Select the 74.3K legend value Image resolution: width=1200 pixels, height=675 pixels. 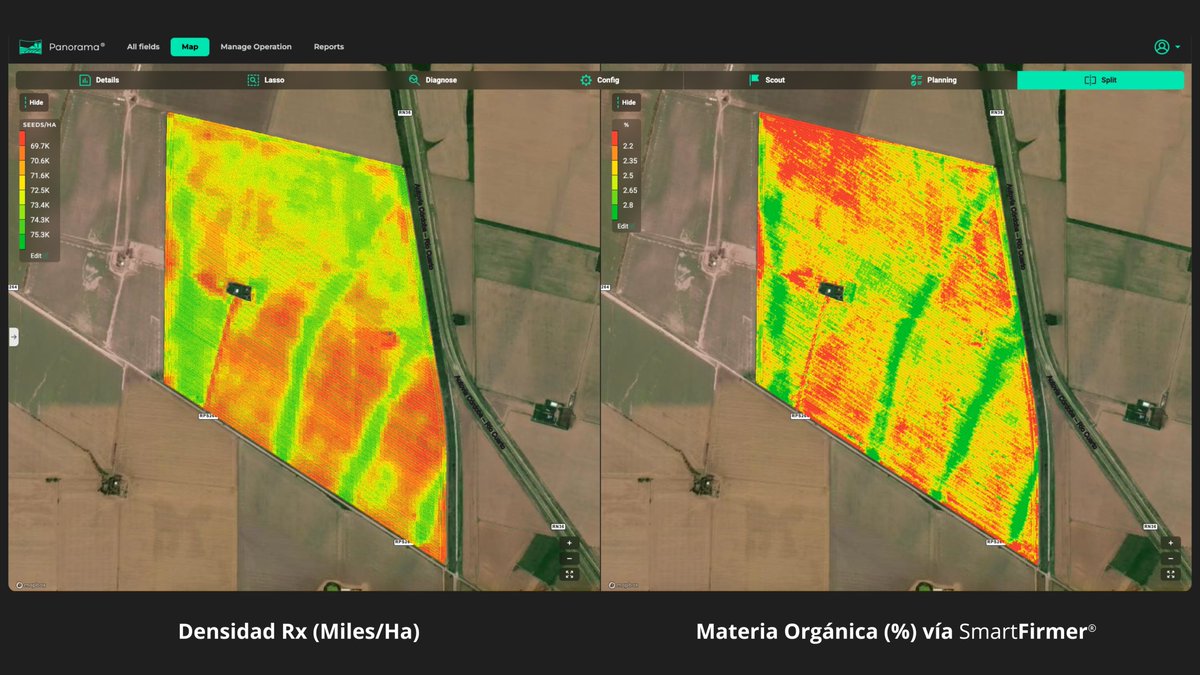click(x=41, y=219)
